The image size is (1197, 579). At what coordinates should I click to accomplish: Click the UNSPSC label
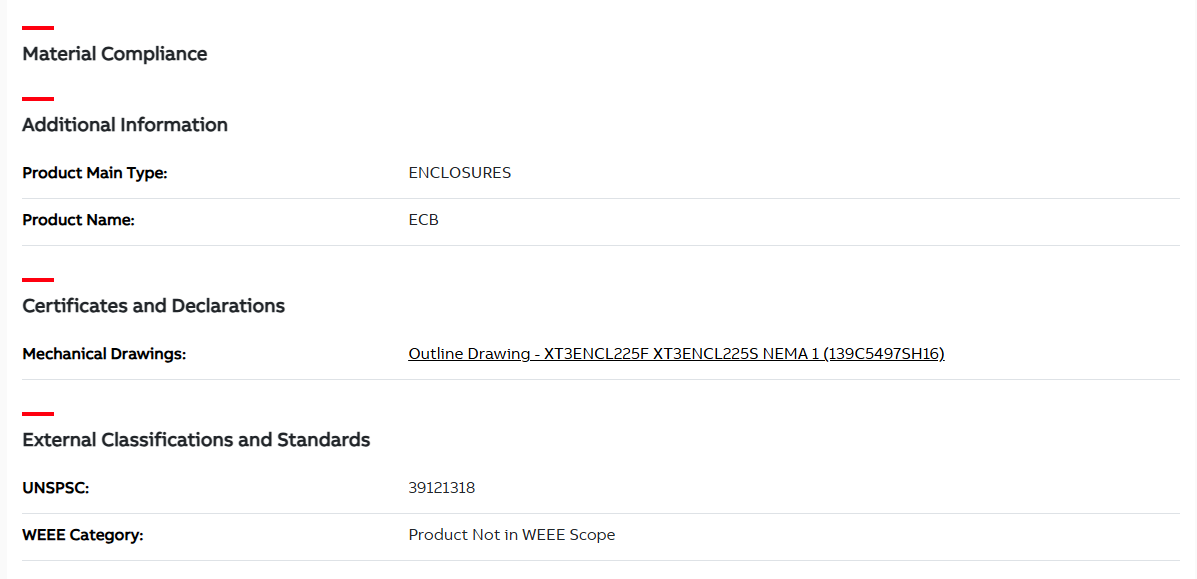click(x=56, y=488)
